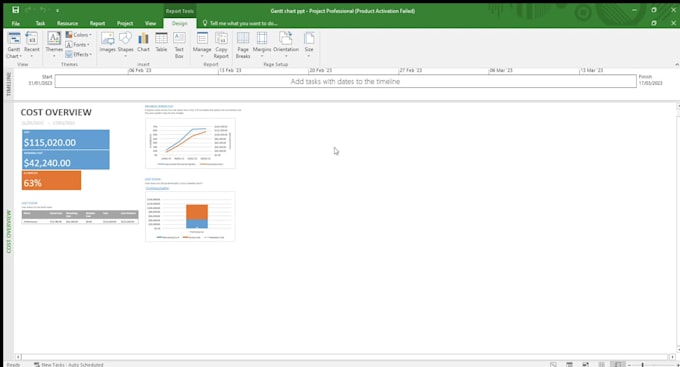
Task: Select the Progress versus Cost line chart
Action: click(190, 143)
